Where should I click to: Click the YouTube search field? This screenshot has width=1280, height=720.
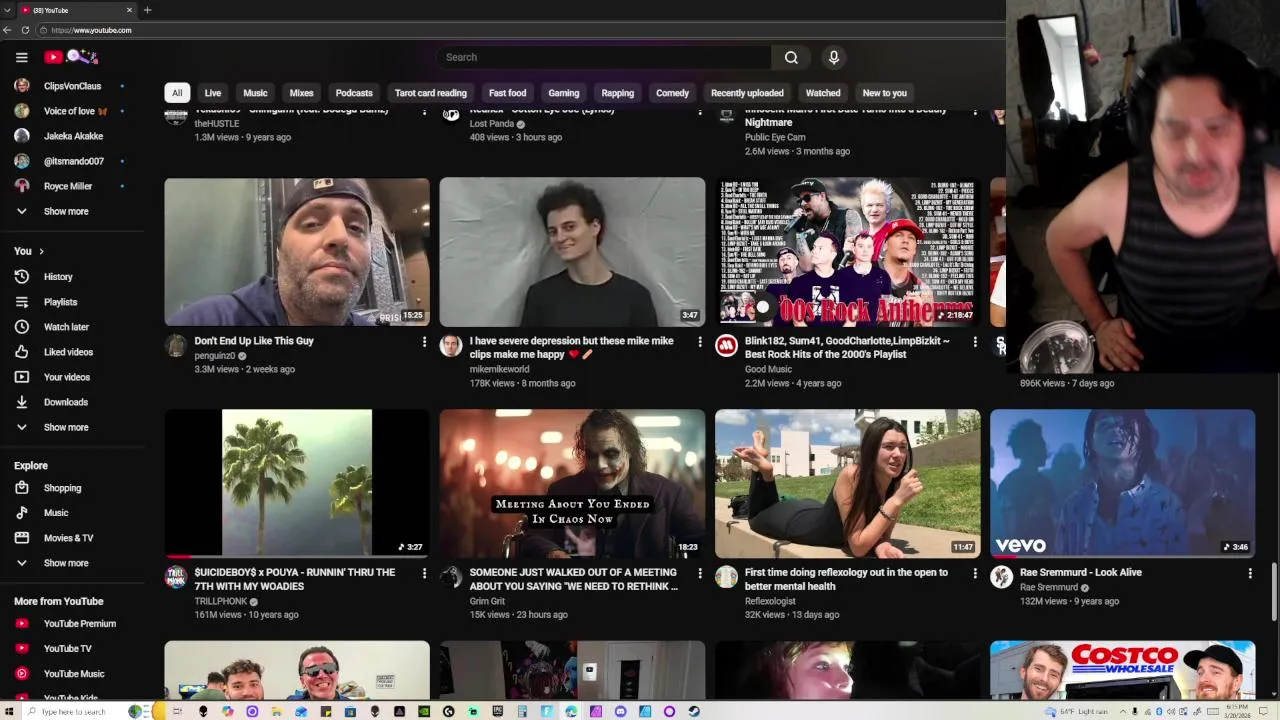(603, 57)
